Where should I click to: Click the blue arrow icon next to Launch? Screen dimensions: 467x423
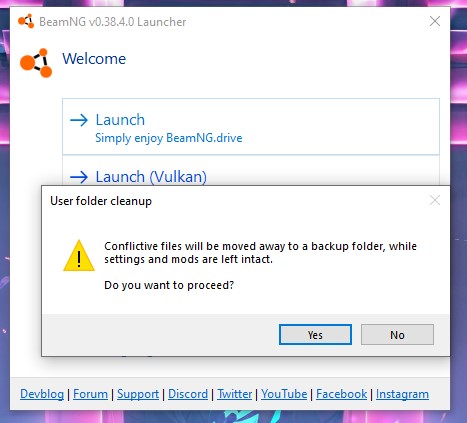(x=79, y=120)
